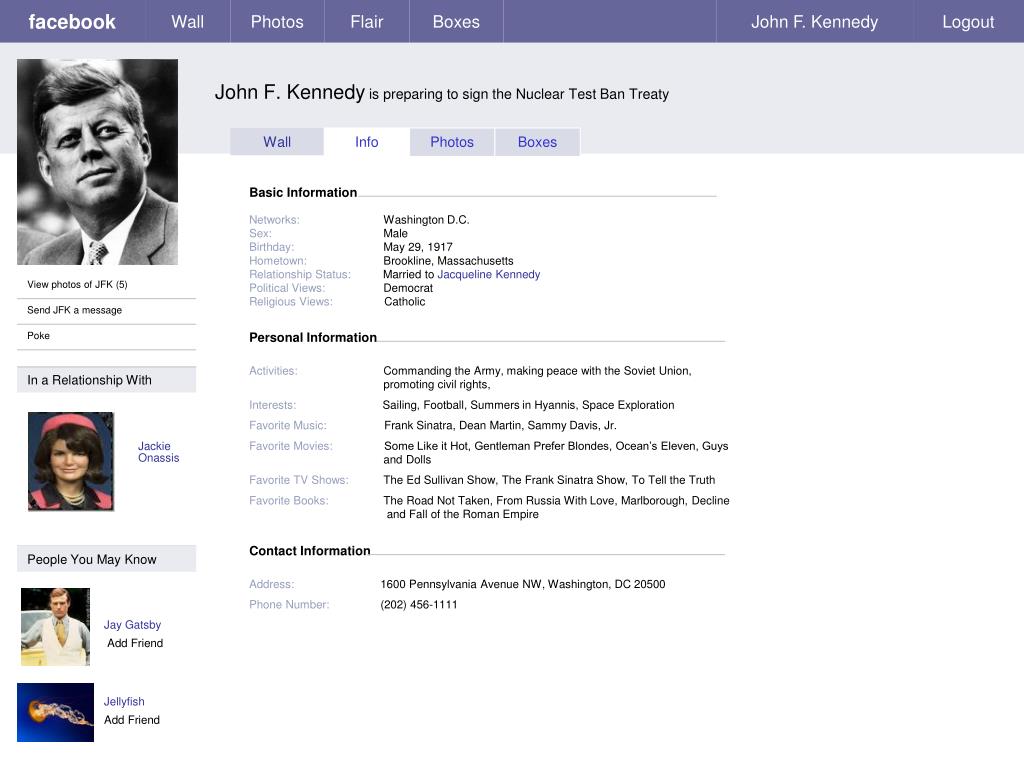Select the Info profile tab
Image resolution: width=1024 pixels, height=768 pixels.
(x=366, y=142)
